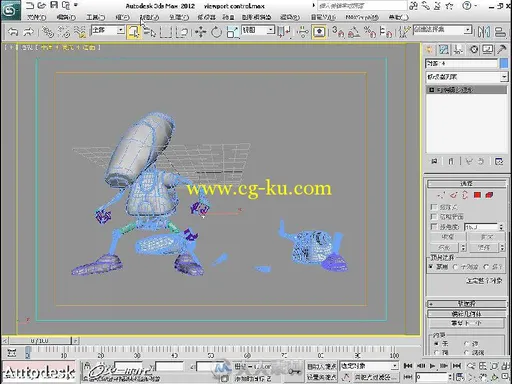Viewport: 512px width, 384px height.
Task: Toggle Percent Snap
Action: coord(370,32)
